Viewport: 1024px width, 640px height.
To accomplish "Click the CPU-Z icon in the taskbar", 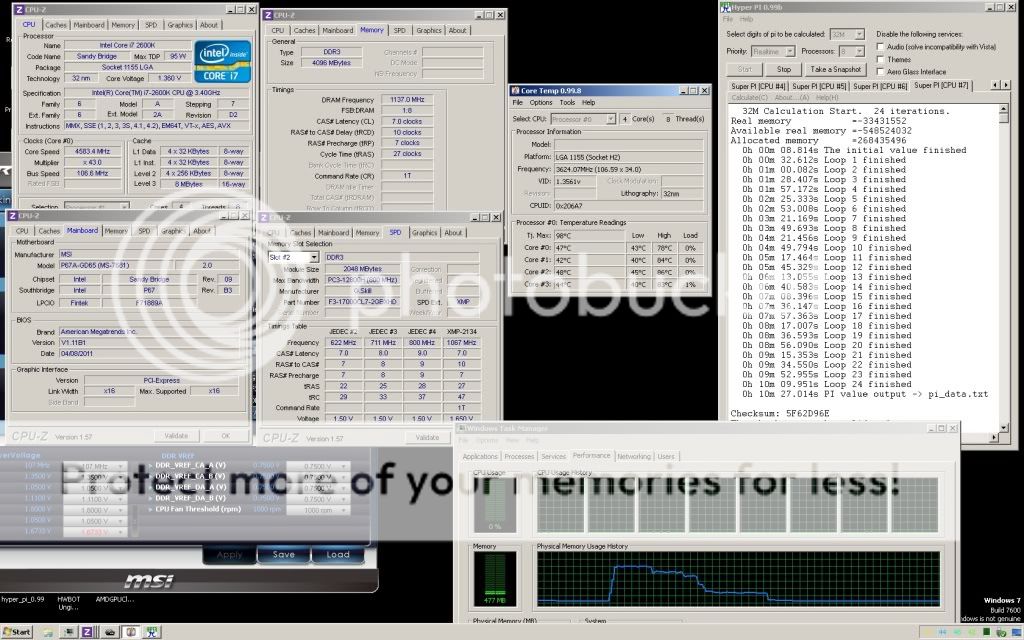I will [87, 632].
